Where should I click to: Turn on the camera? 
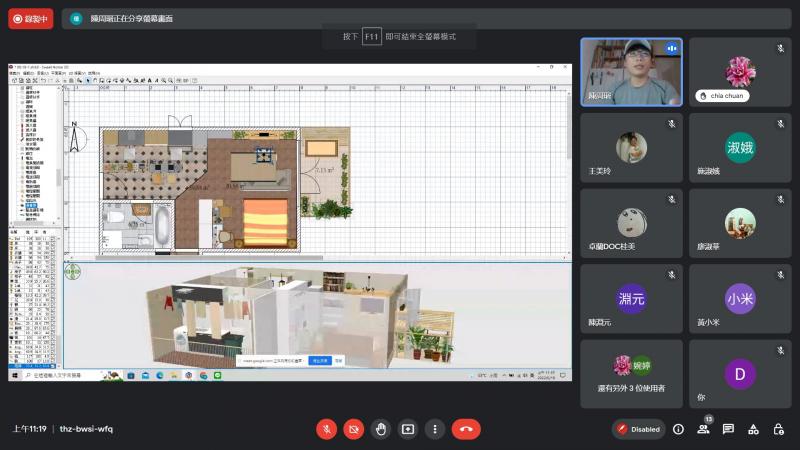click(353, 429)
